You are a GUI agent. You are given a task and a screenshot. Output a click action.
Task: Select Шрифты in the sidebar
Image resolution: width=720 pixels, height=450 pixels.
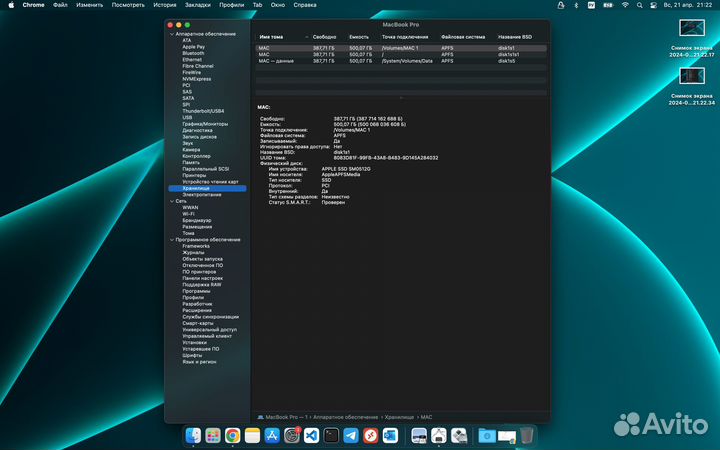(x=192, y=355)
